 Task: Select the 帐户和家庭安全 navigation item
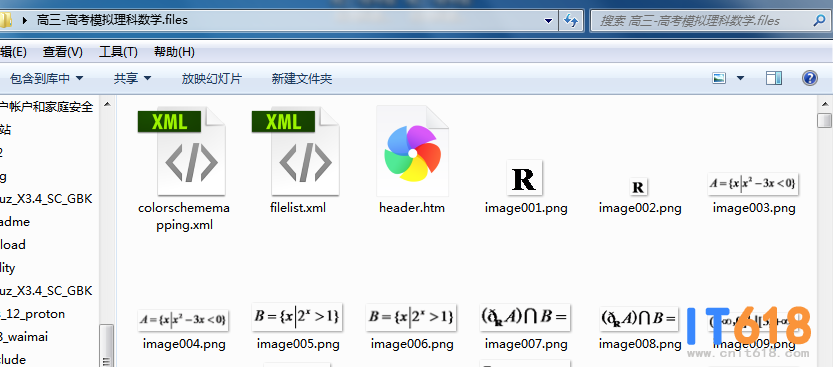click(47, 107)
